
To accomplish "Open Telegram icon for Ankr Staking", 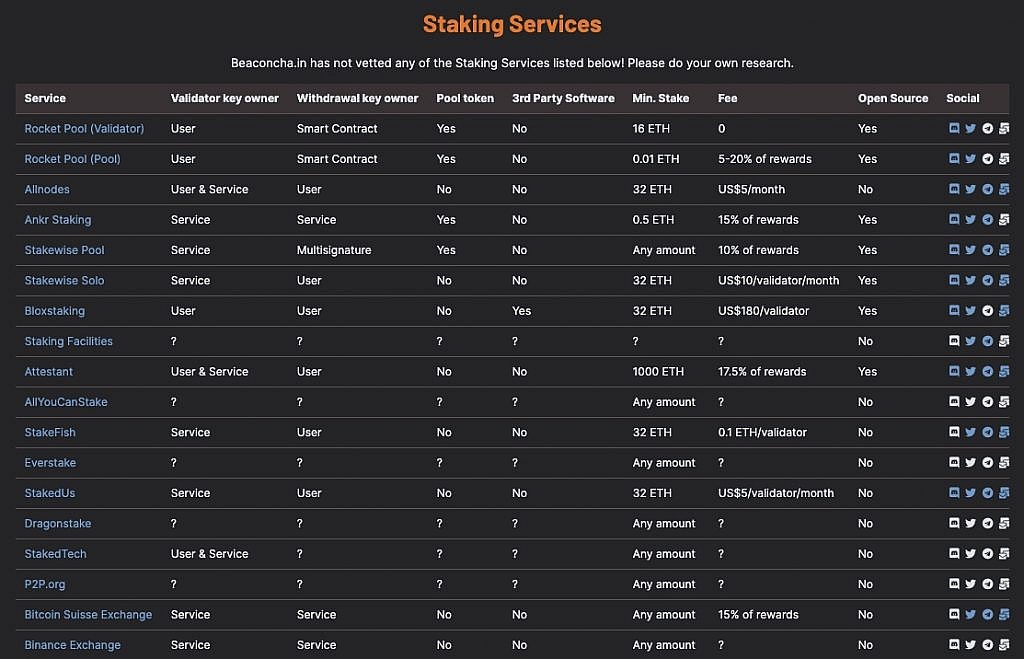I will click(987, 220).
